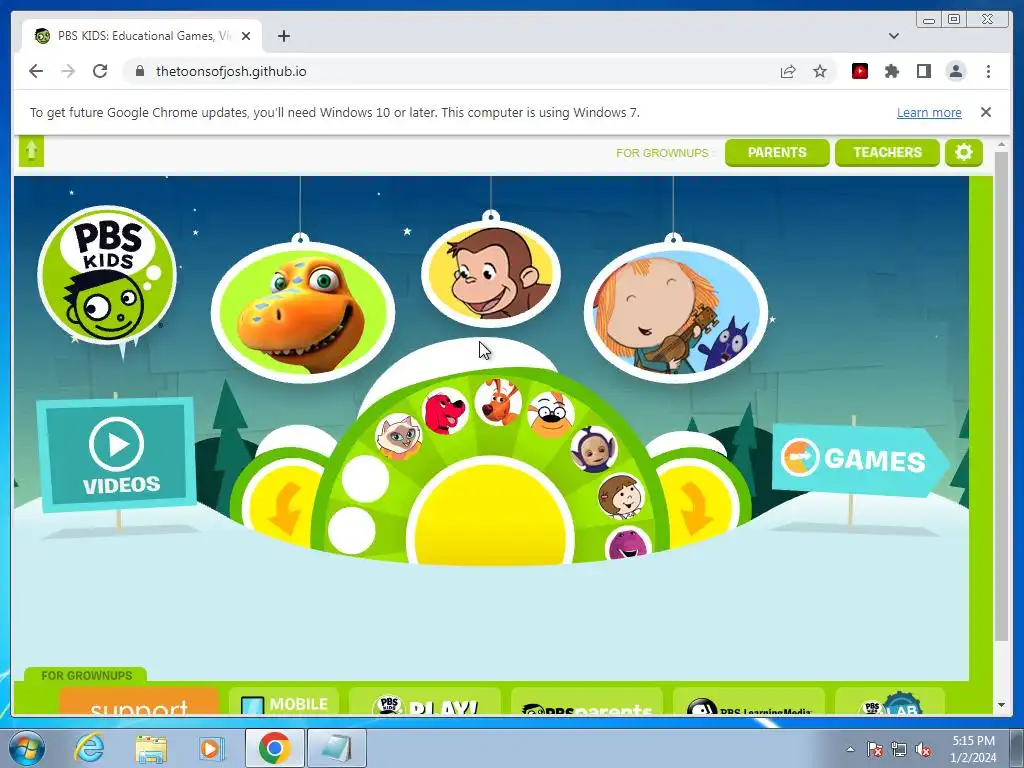Screen dimensions: 1024x768
Task: Close the PBS KIDS tab
Action: pyautogui.click(x=246, y=36)
